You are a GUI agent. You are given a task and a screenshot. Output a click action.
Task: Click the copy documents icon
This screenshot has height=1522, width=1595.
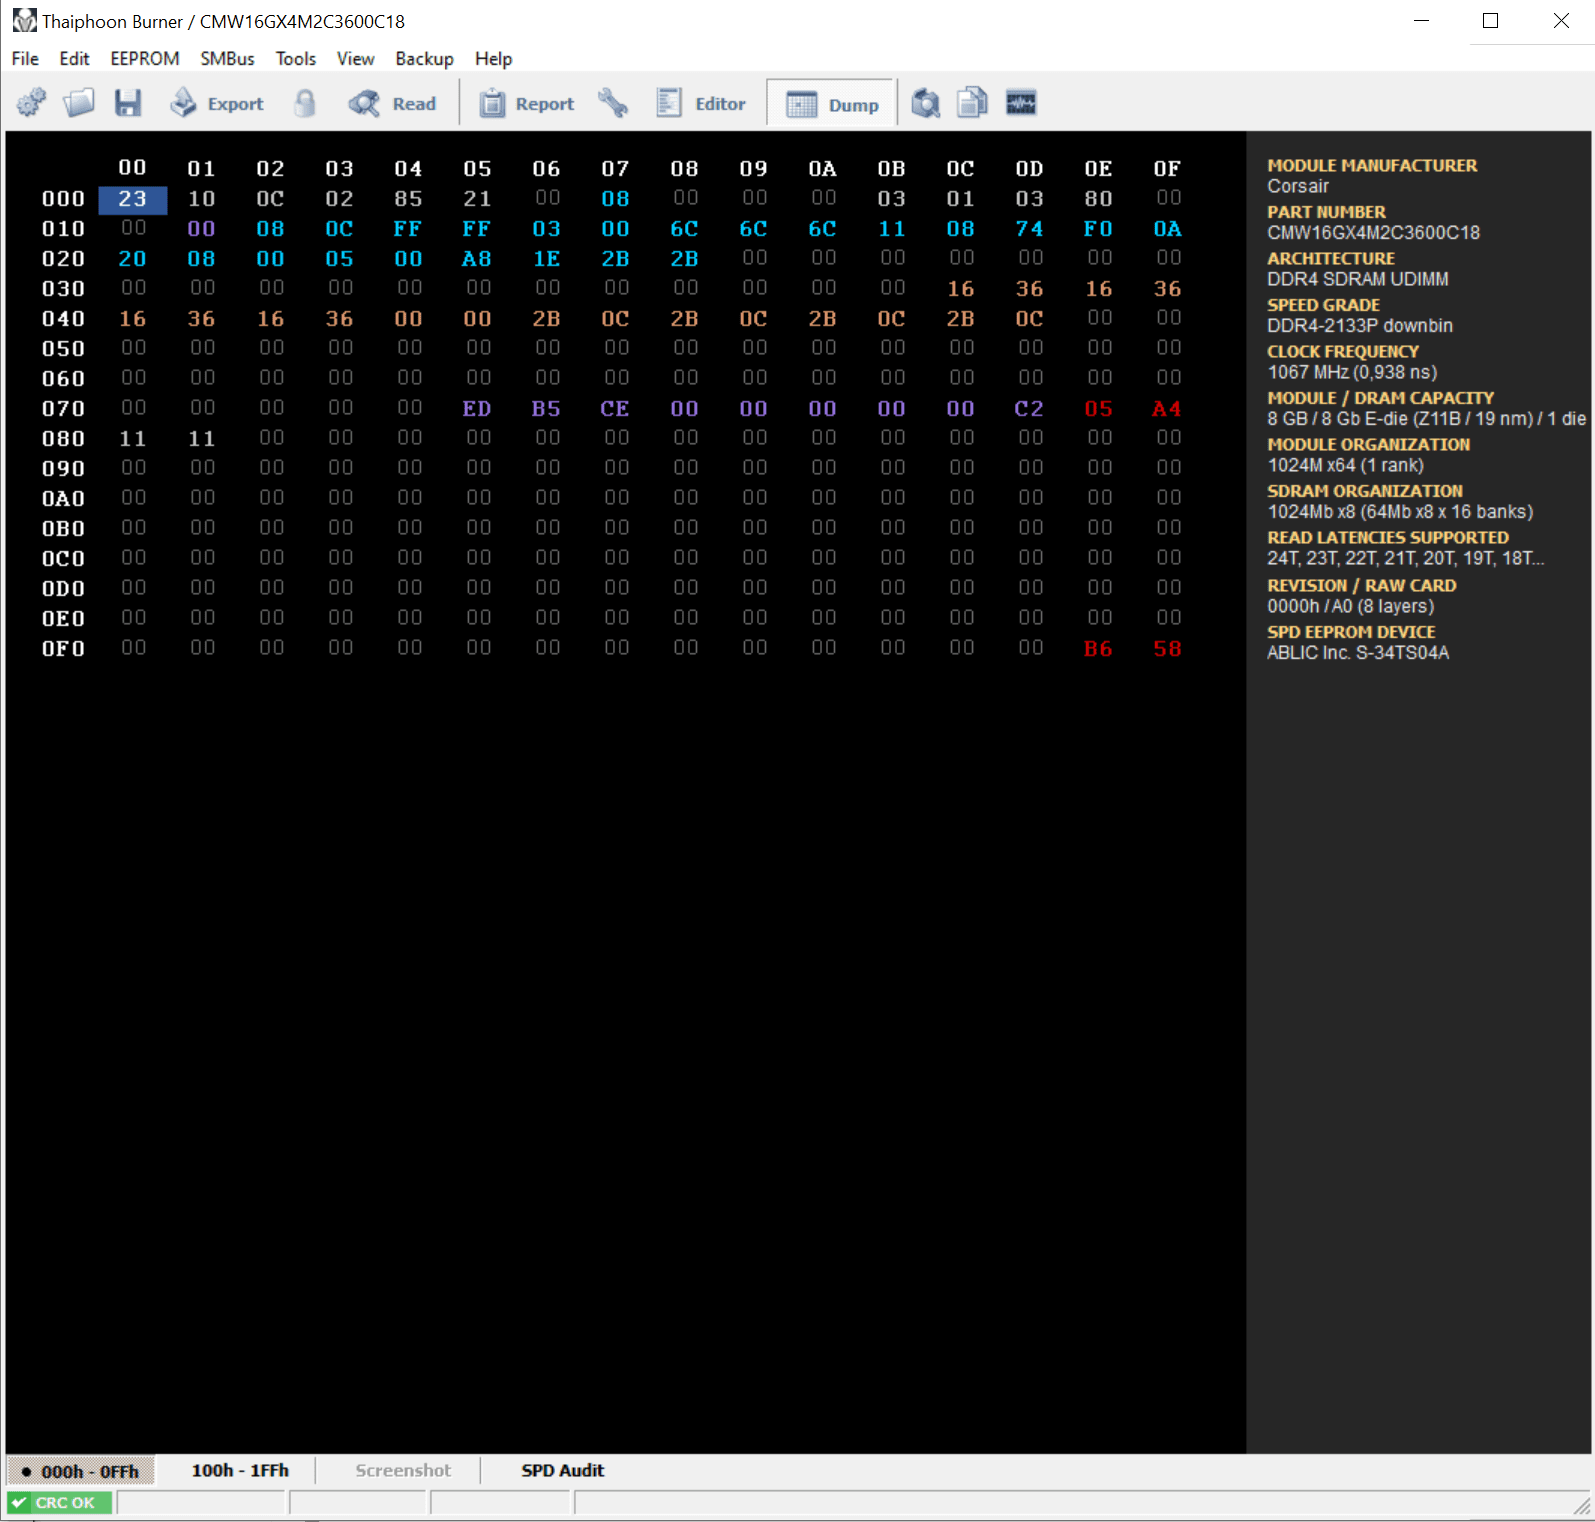972,103
